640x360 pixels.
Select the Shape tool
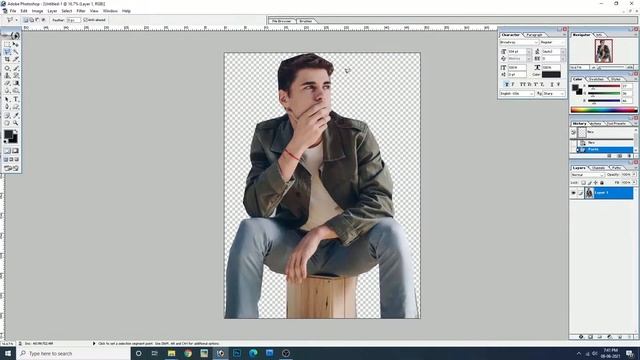point(16,107)
